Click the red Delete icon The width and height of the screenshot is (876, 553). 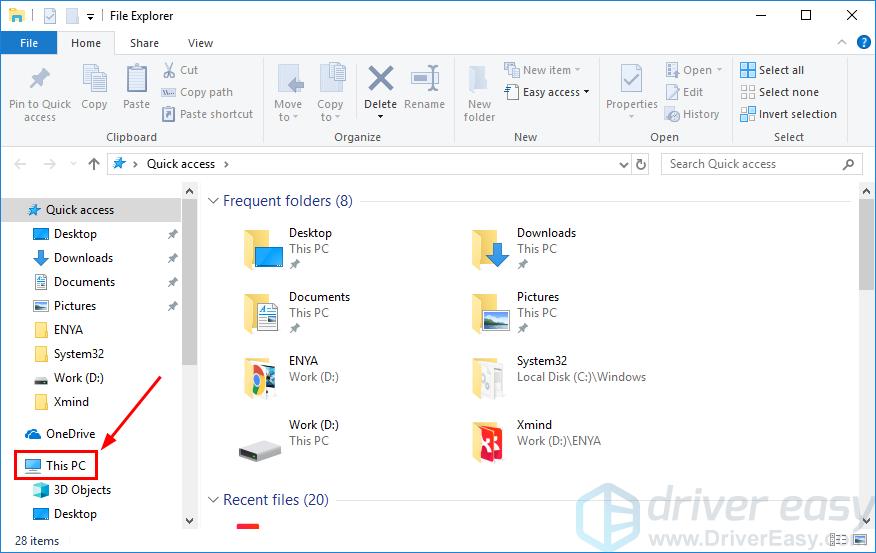380,80
